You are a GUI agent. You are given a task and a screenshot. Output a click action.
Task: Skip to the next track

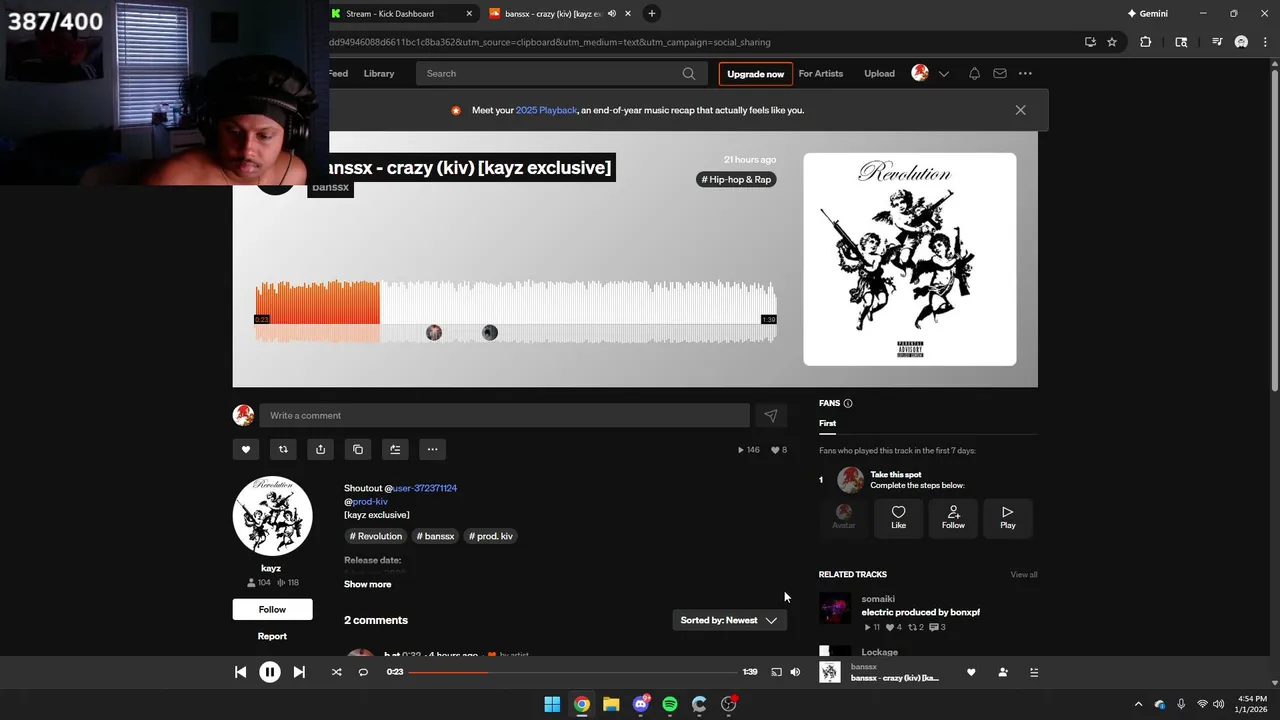click(299, 672)
